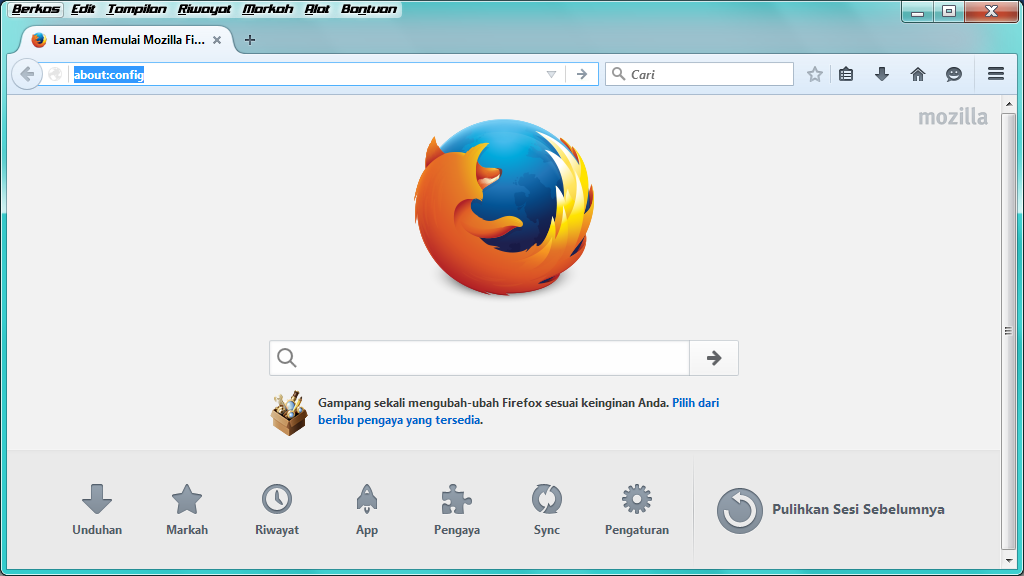Follow the Pilih dari beribu pengaya link

pyautogui.click(x=697, y=402)
